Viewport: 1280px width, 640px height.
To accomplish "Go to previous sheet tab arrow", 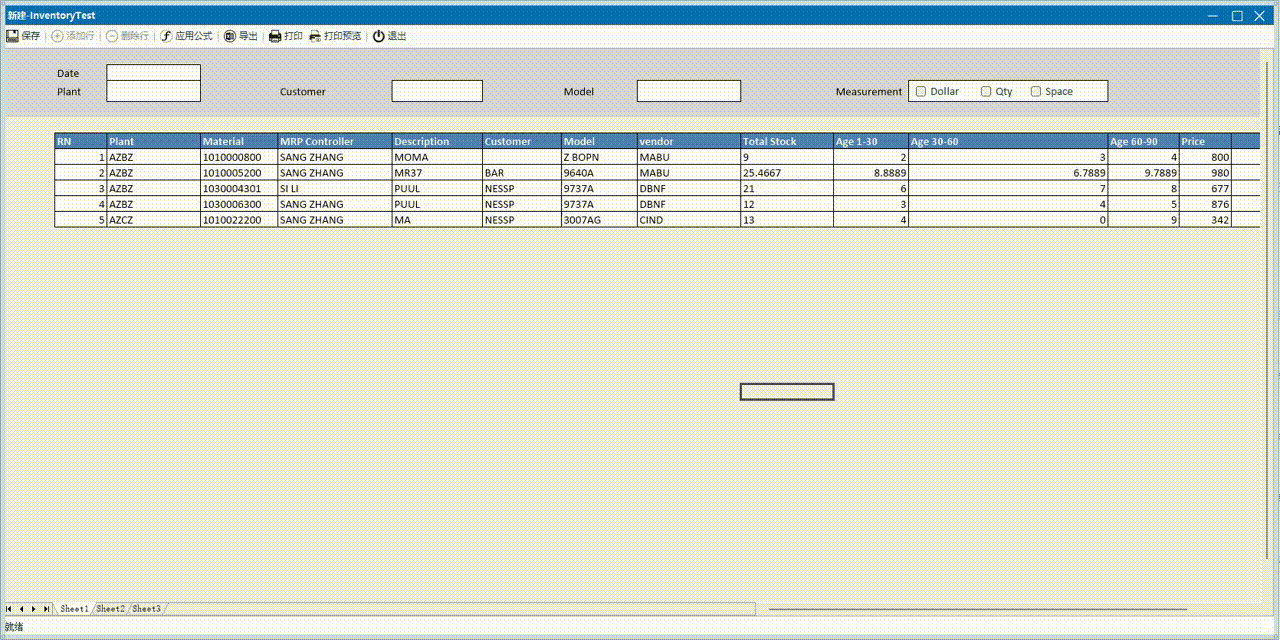I will click(21, 609).
